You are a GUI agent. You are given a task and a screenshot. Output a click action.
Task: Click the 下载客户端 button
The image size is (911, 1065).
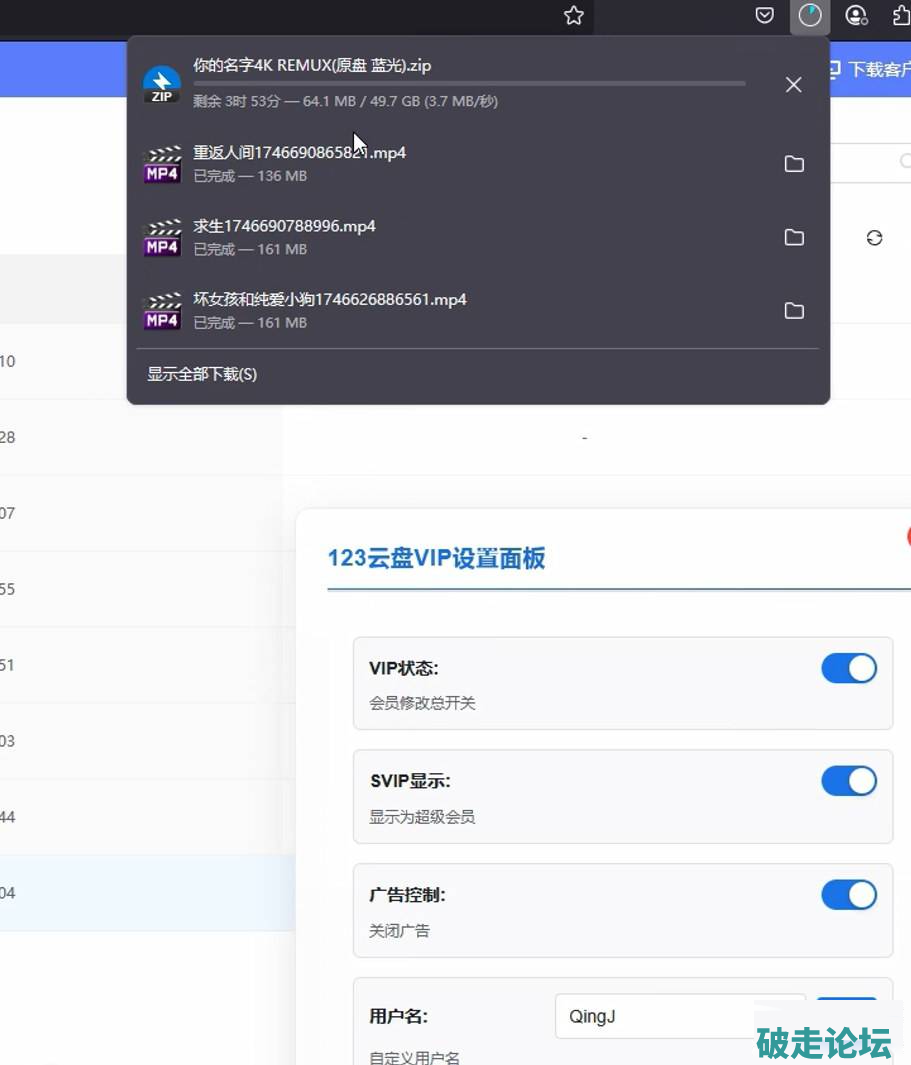[870, 69]
